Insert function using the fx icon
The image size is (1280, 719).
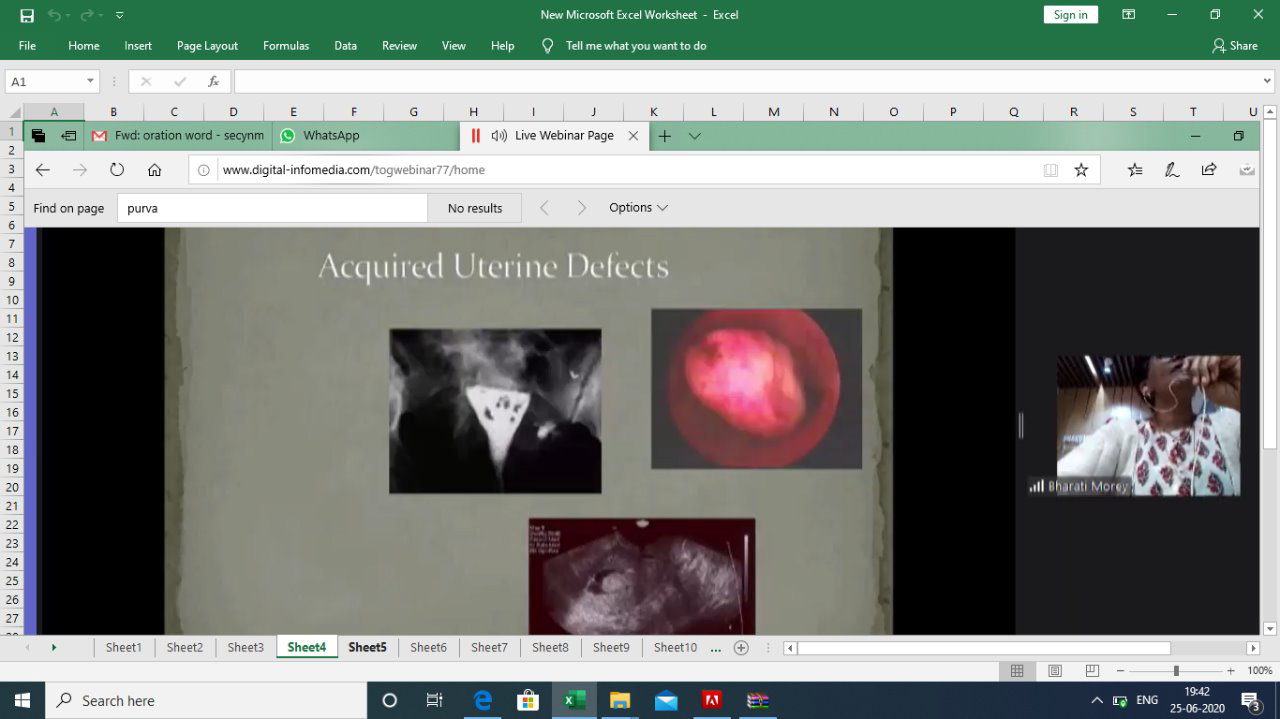click(x=213, y=82)
